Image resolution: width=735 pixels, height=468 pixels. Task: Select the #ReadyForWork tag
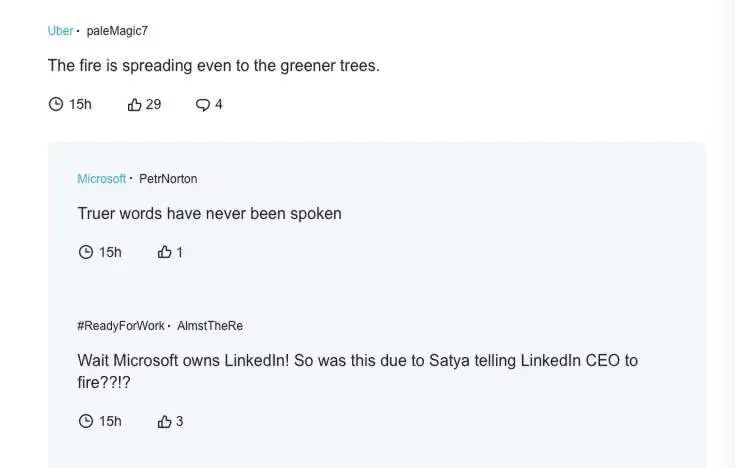120,326
